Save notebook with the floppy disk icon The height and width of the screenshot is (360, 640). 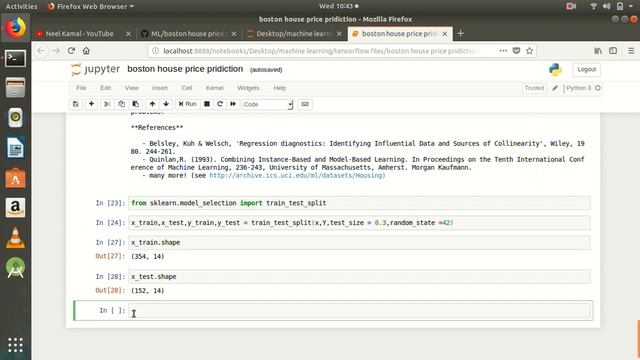point(76,104)
